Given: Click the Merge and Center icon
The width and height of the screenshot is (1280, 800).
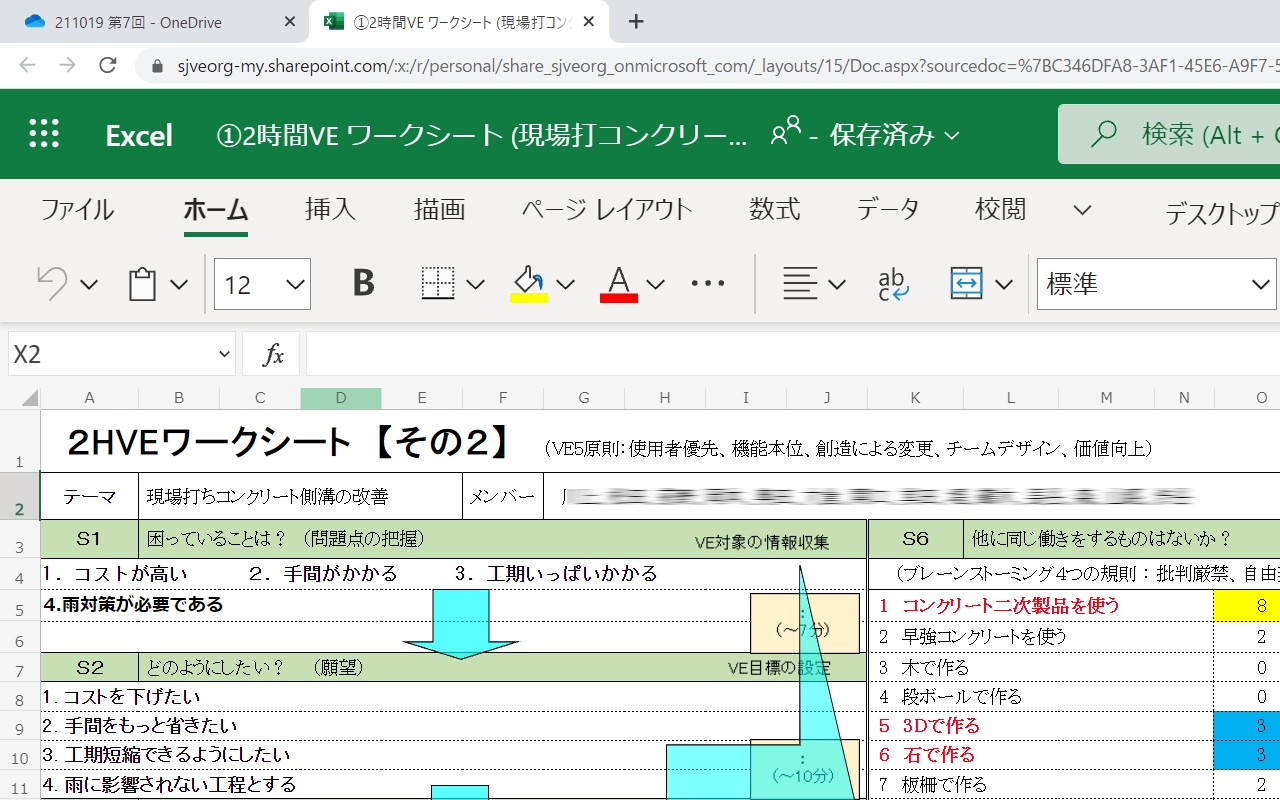Looking at the screenshot, I should [x=967, y=284].
